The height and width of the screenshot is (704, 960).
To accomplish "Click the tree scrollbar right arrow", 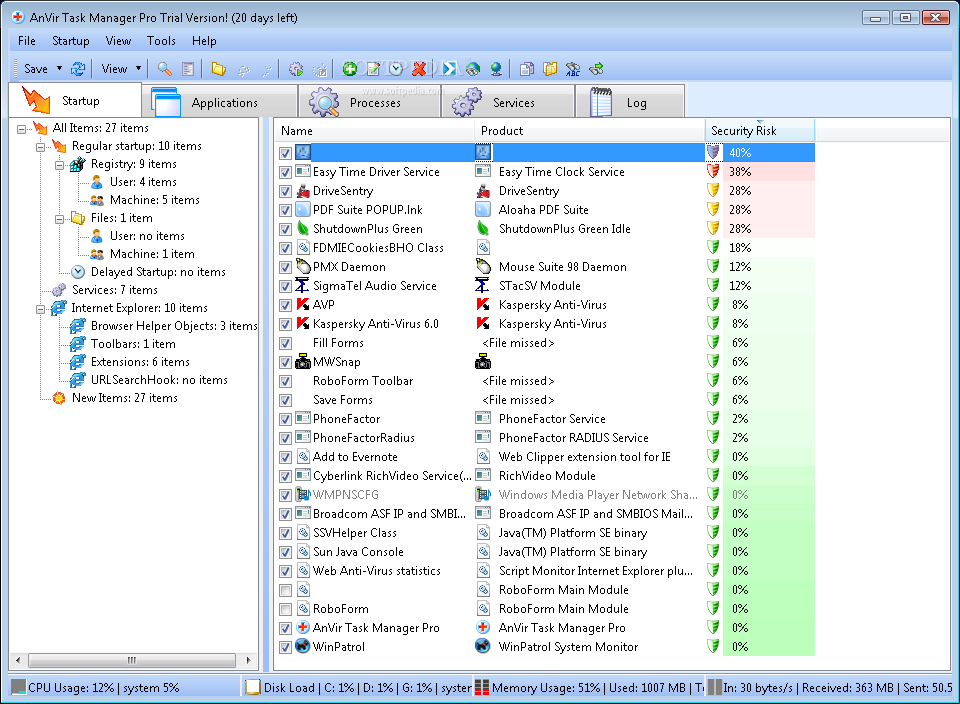I will (248, 660).
